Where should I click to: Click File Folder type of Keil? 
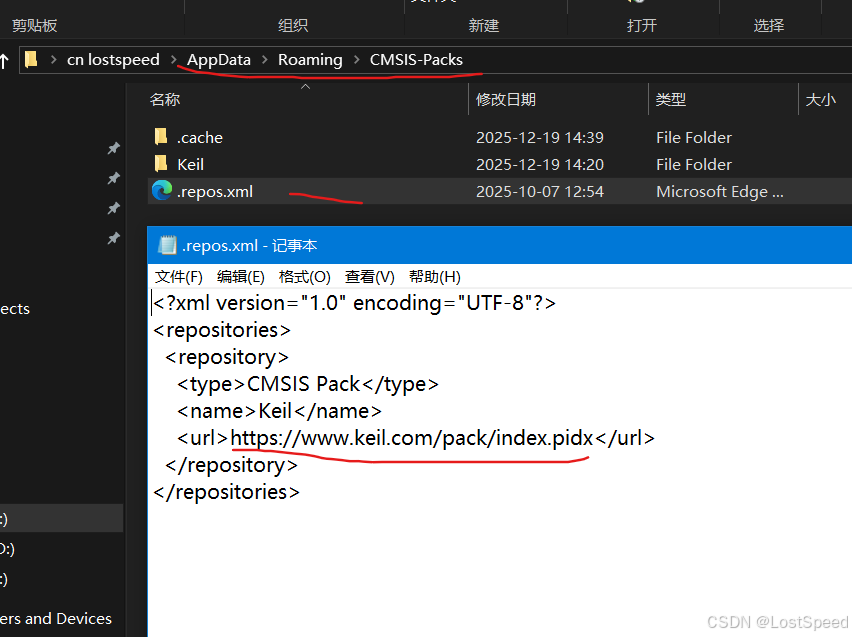tap(694, 164)
